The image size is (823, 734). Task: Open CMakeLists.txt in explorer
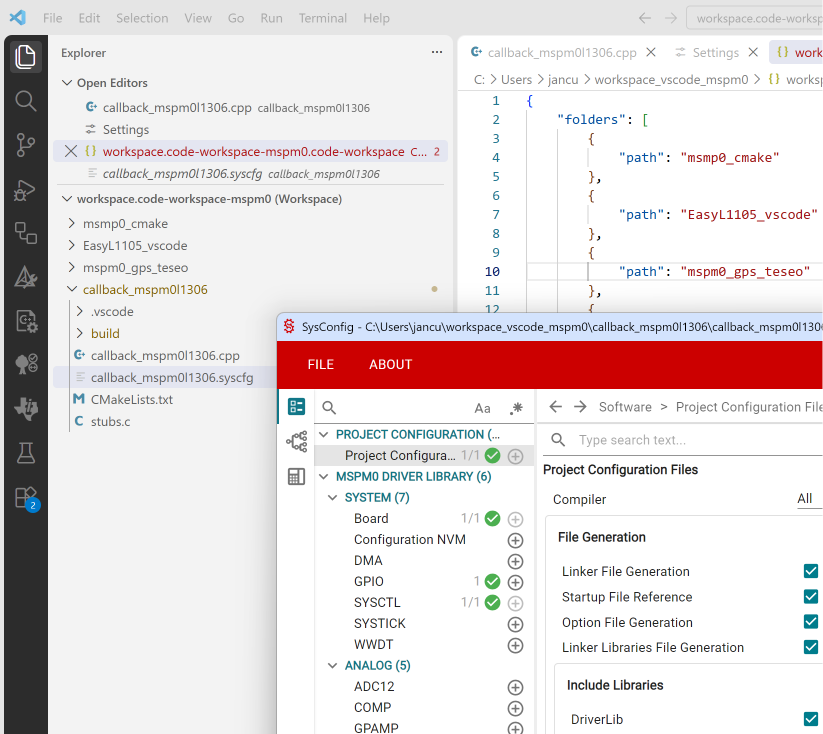click(x=132, y=400)
